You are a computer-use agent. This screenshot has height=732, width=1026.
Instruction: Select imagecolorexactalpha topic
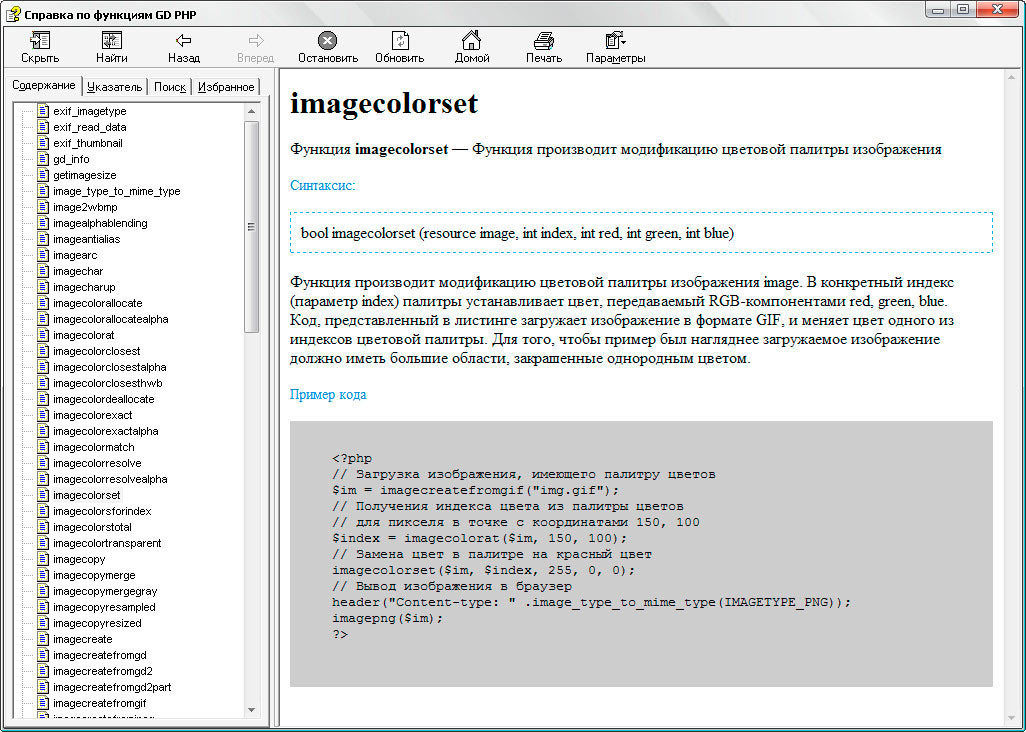(105, 431)
